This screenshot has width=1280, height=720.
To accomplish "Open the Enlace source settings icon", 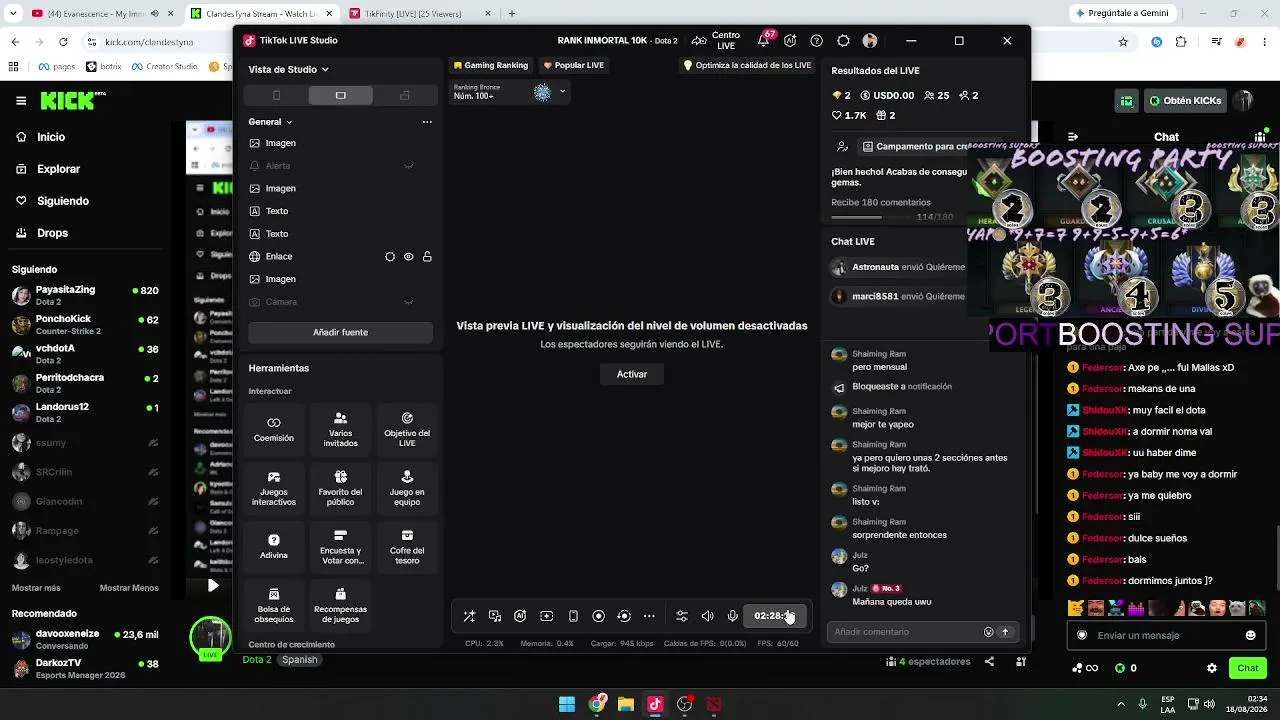I will [390, 257].
